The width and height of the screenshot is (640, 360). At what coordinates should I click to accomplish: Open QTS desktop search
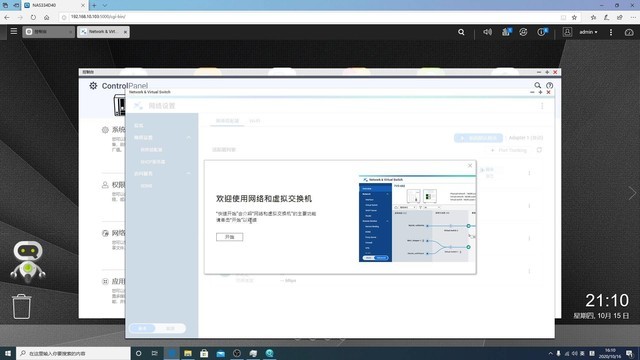click(x=461, y=32)
